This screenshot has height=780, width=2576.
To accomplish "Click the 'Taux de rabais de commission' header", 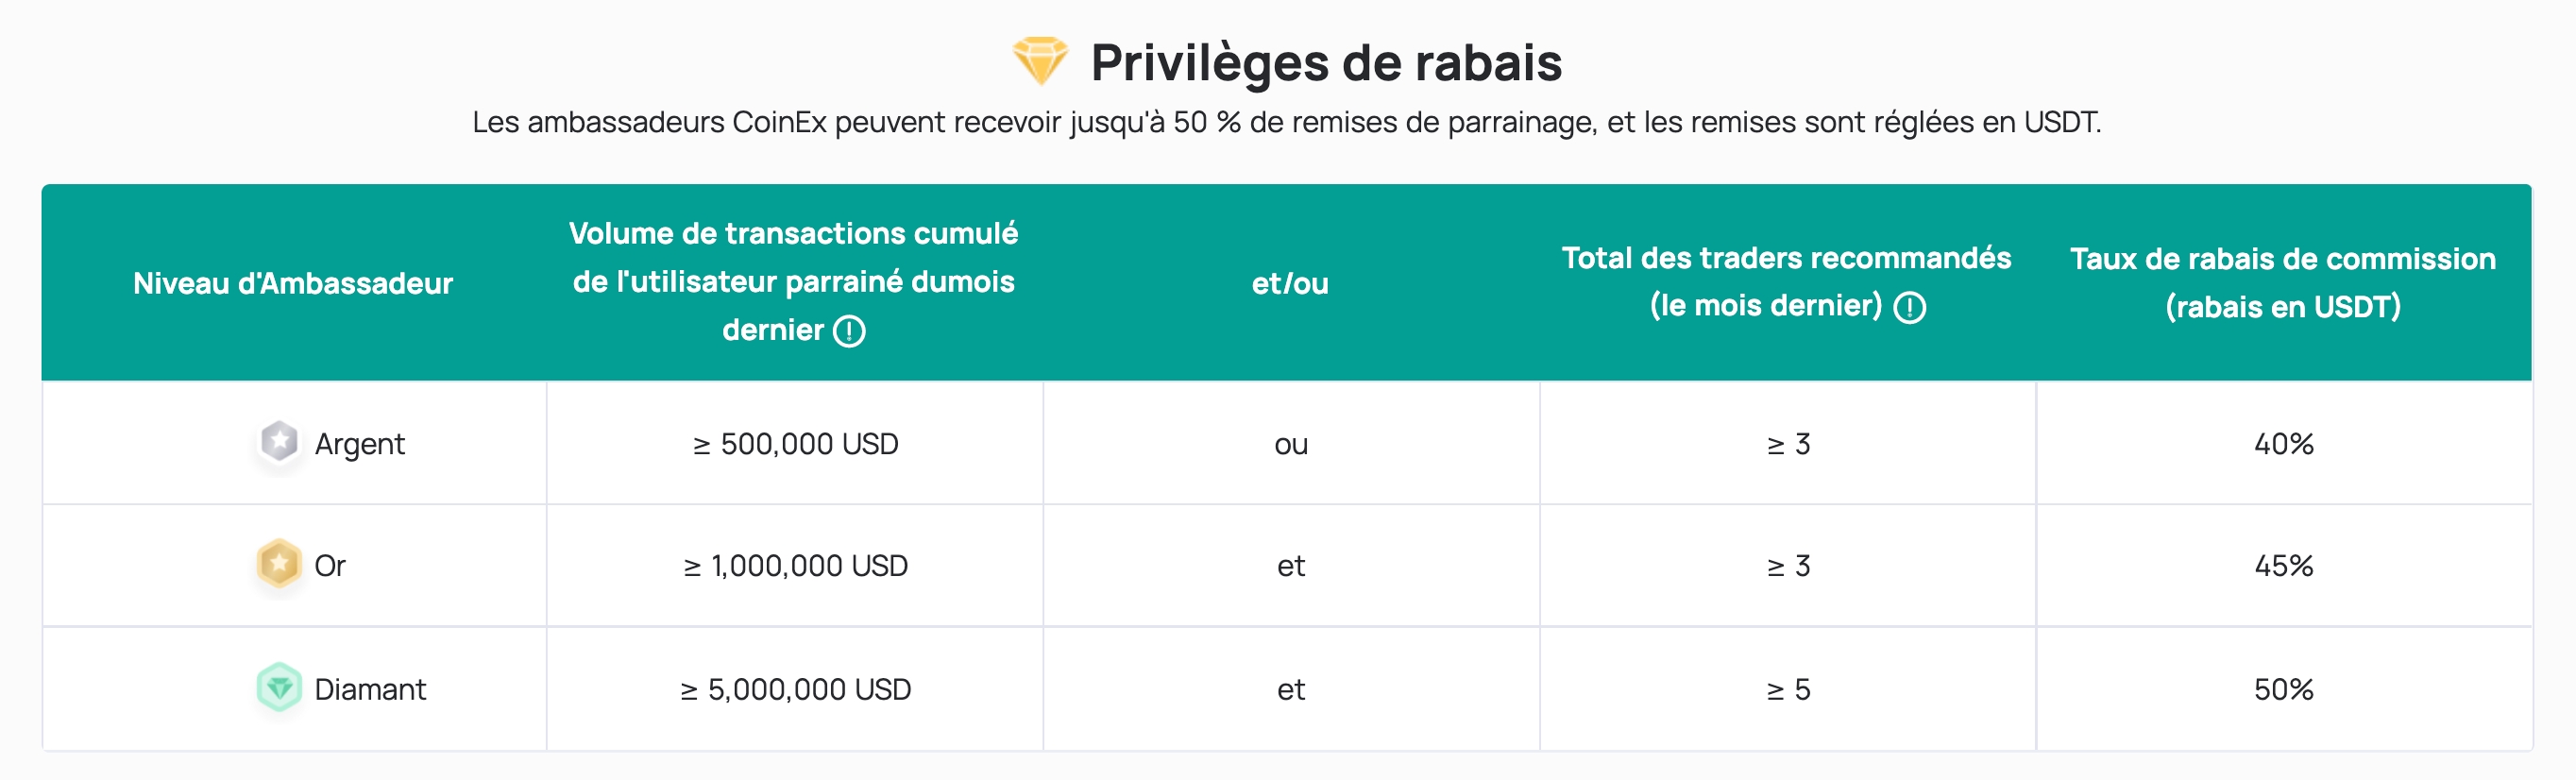I will tap(2283, 259).
